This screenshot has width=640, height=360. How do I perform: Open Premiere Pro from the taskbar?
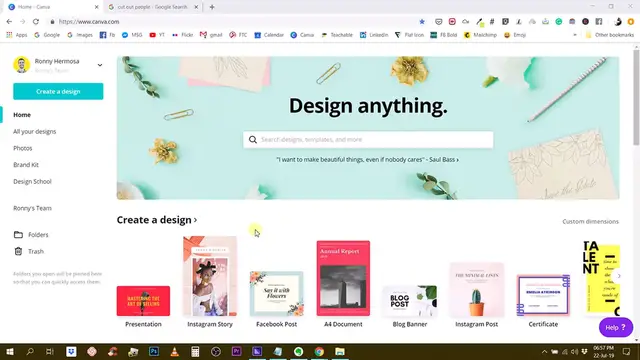point(236,351)
